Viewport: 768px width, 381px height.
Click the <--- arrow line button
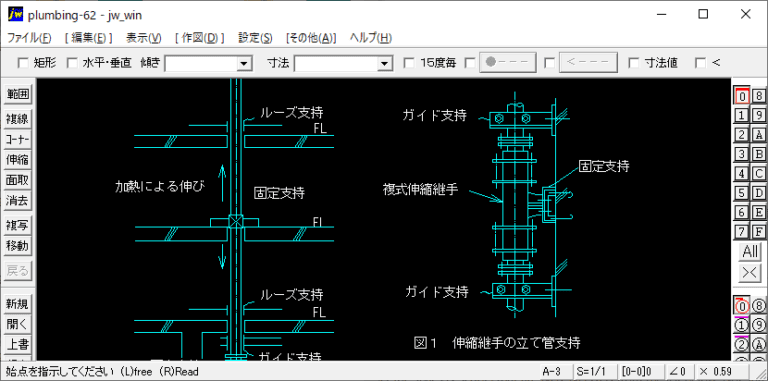tap(588, 63)
